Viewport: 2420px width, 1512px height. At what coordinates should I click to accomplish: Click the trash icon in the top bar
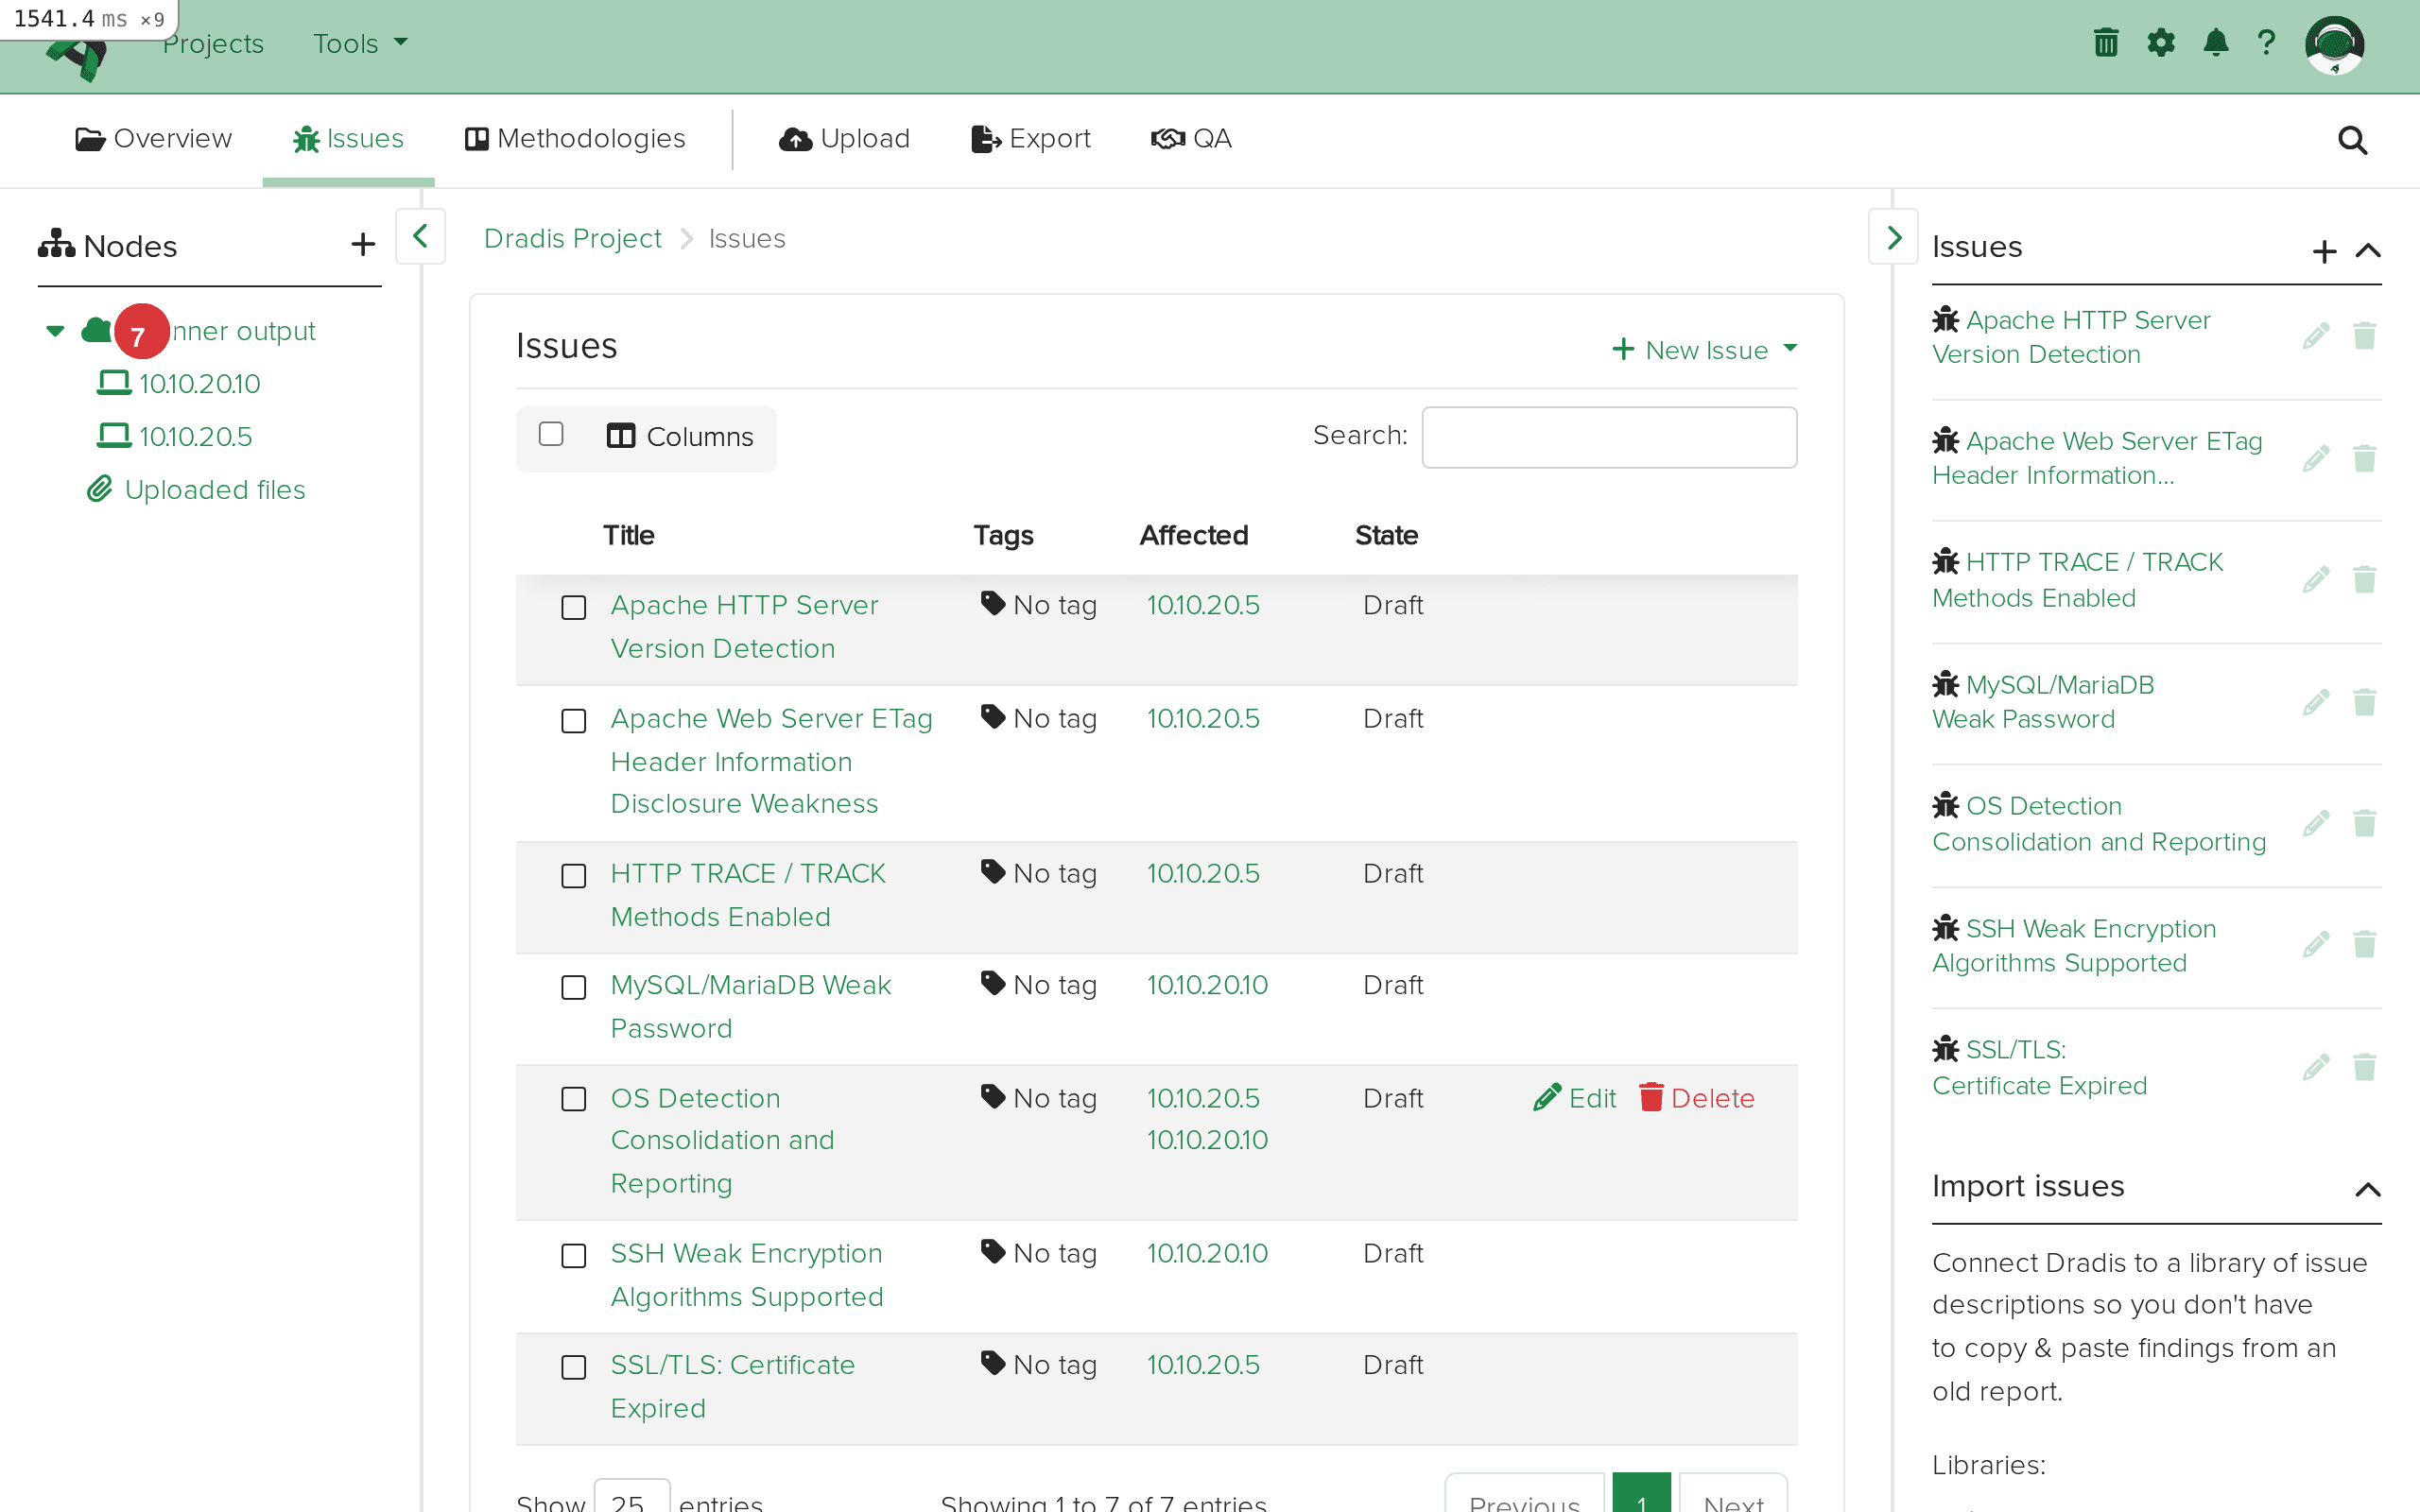(2105, 42)
